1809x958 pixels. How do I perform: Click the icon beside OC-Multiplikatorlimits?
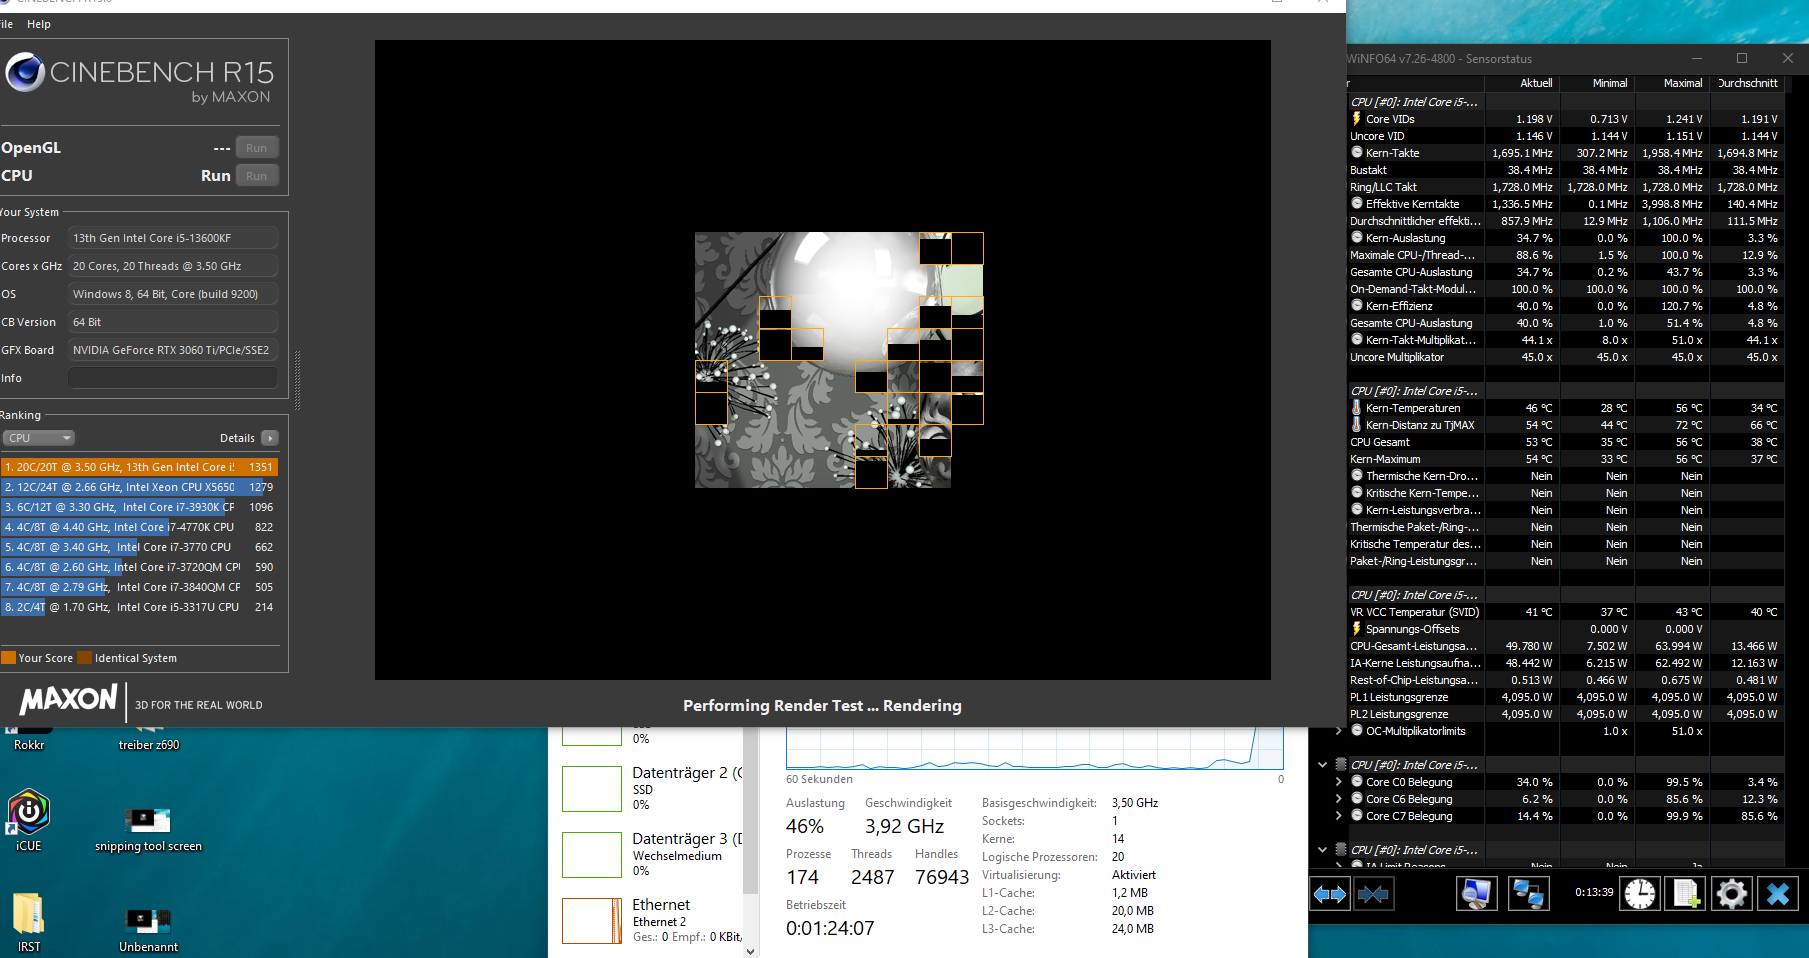(x=1357, y=731)
